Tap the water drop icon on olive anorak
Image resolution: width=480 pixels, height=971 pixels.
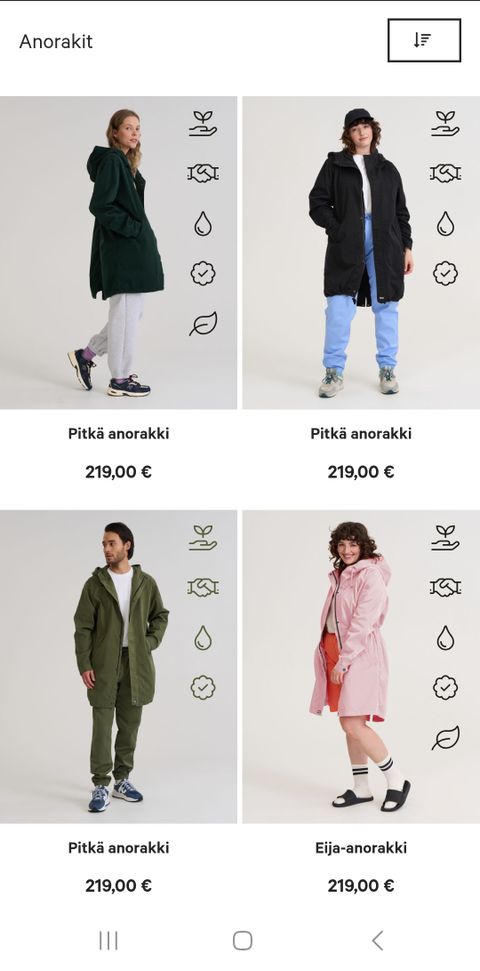tap(203, 638)
